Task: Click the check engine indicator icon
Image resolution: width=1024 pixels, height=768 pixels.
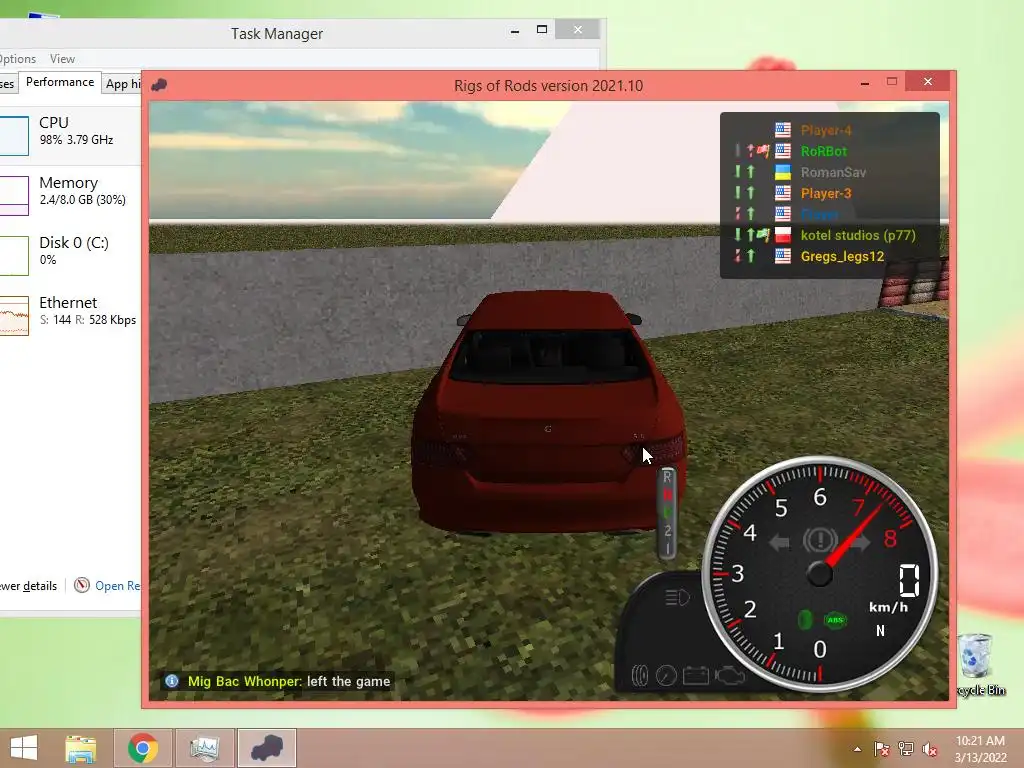Action: (x=729, y=675)
